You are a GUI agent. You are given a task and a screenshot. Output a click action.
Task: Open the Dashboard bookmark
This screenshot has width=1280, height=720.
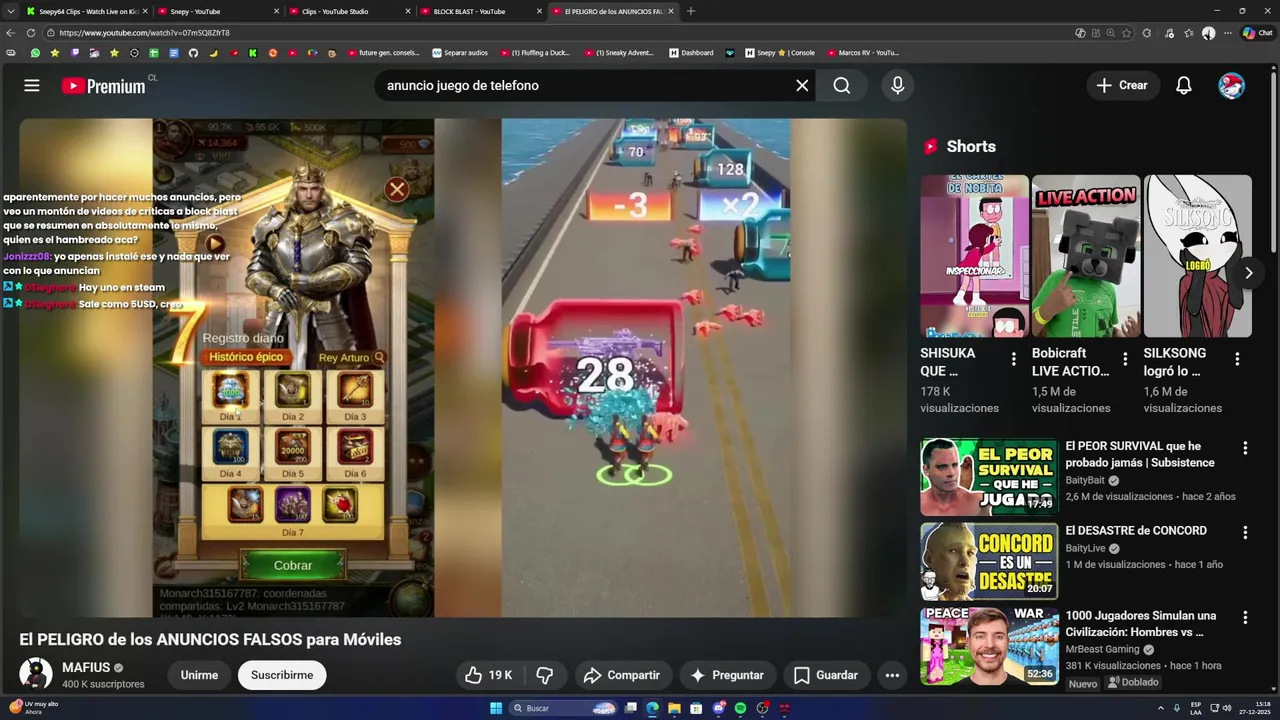pyautogui.click(x=691, y=53)
